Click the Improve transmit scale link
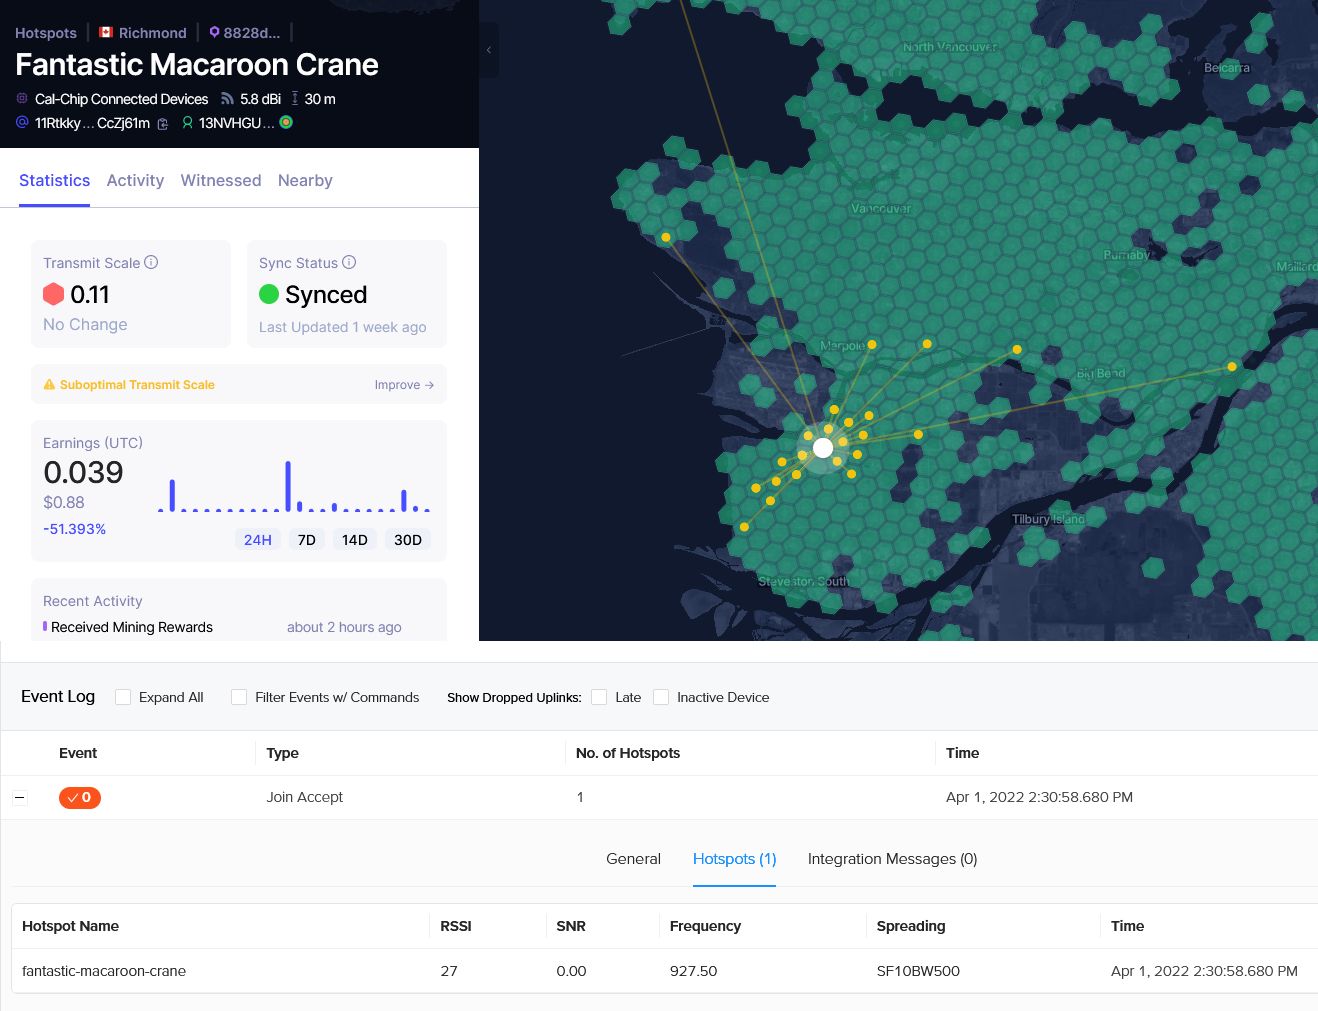Viewport: 1318px width, 1011px height. (404, 385)
